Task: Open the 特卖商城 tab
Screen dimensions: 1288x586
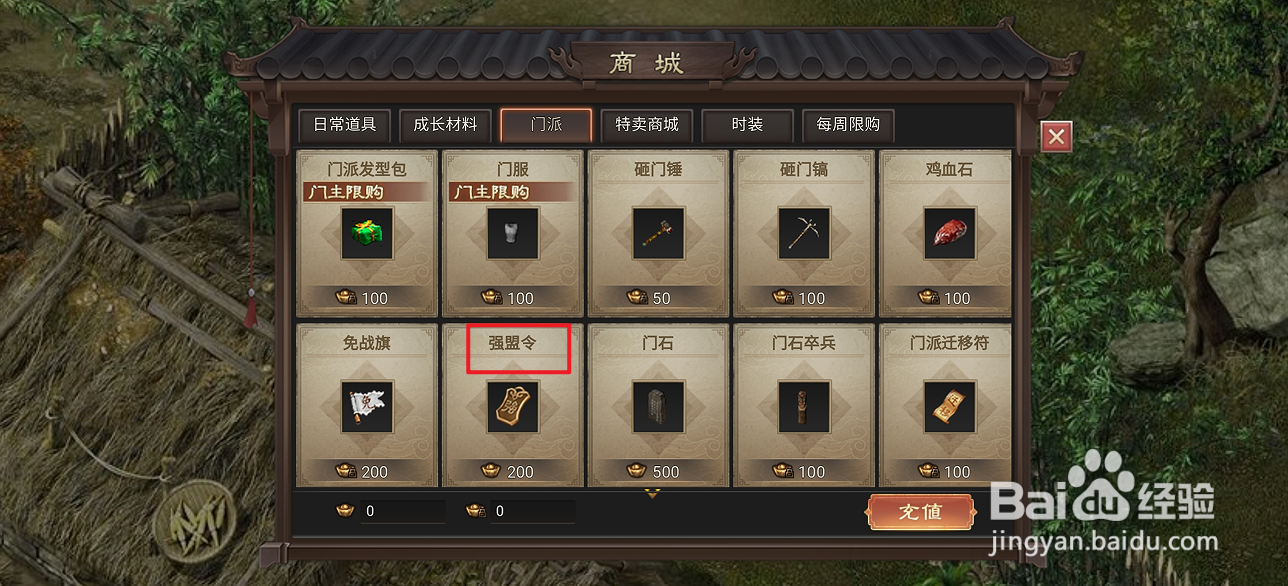Action: (x=647, y=125)
